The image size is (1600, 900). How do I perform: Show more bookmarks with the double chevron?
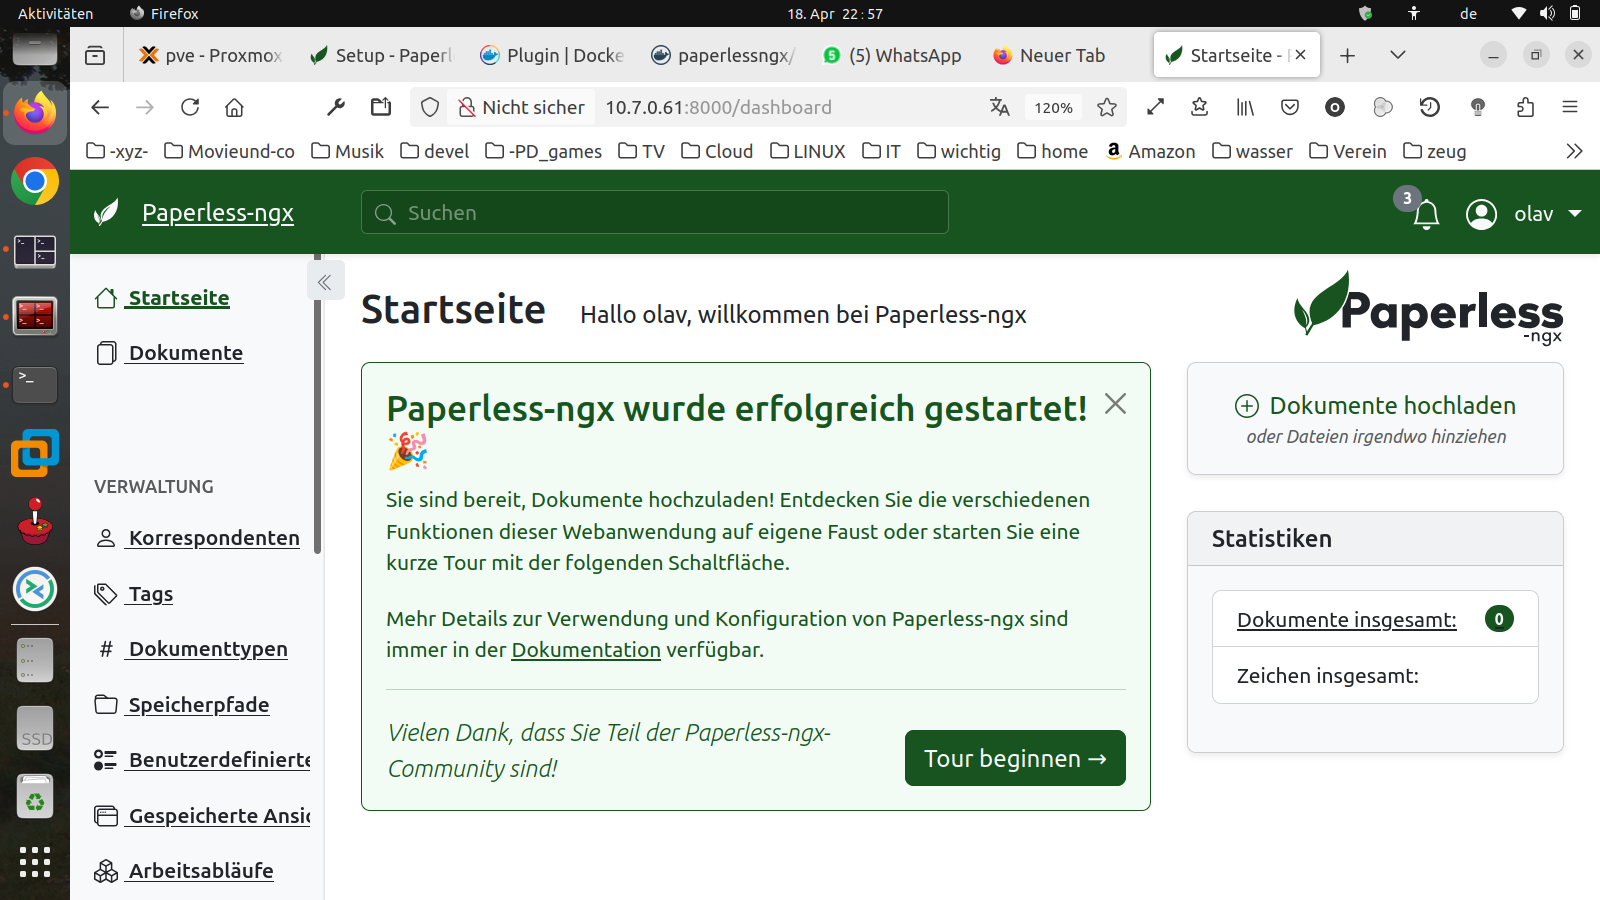pos(1574,151)
